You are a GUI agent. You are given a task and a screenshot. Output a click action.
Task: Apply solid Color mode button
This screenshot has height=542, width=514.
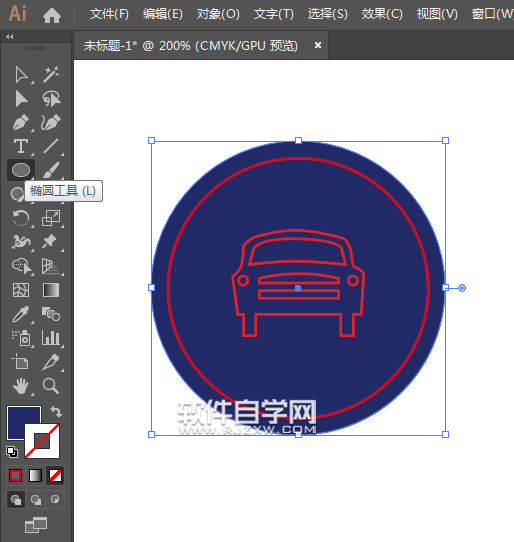16,475
